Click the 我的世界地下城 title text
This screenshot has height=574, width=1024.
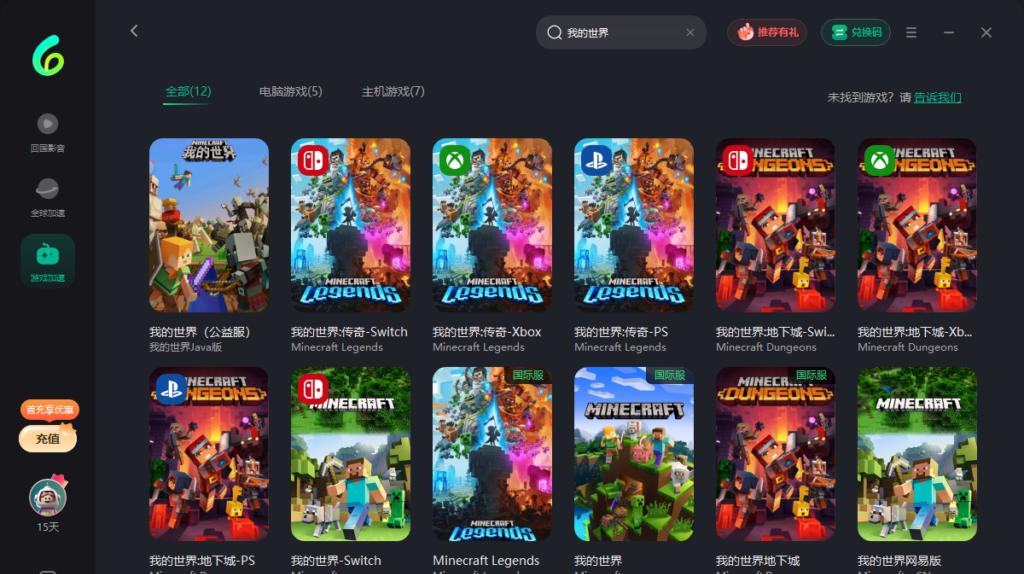pos(758,560)
